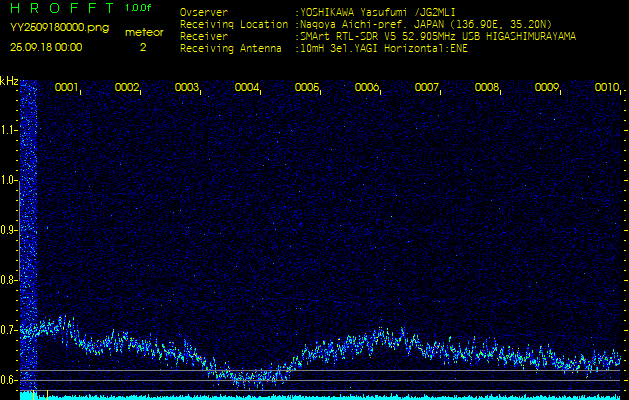
Task: Click the 26.09.18 00:00 timestamp
Action: [46, 47]
